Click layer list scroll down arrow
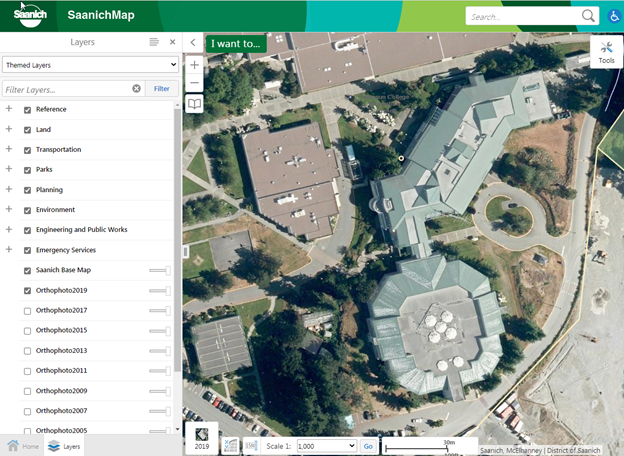Screen dimensions: 624x456 click(x=177, y=429)
